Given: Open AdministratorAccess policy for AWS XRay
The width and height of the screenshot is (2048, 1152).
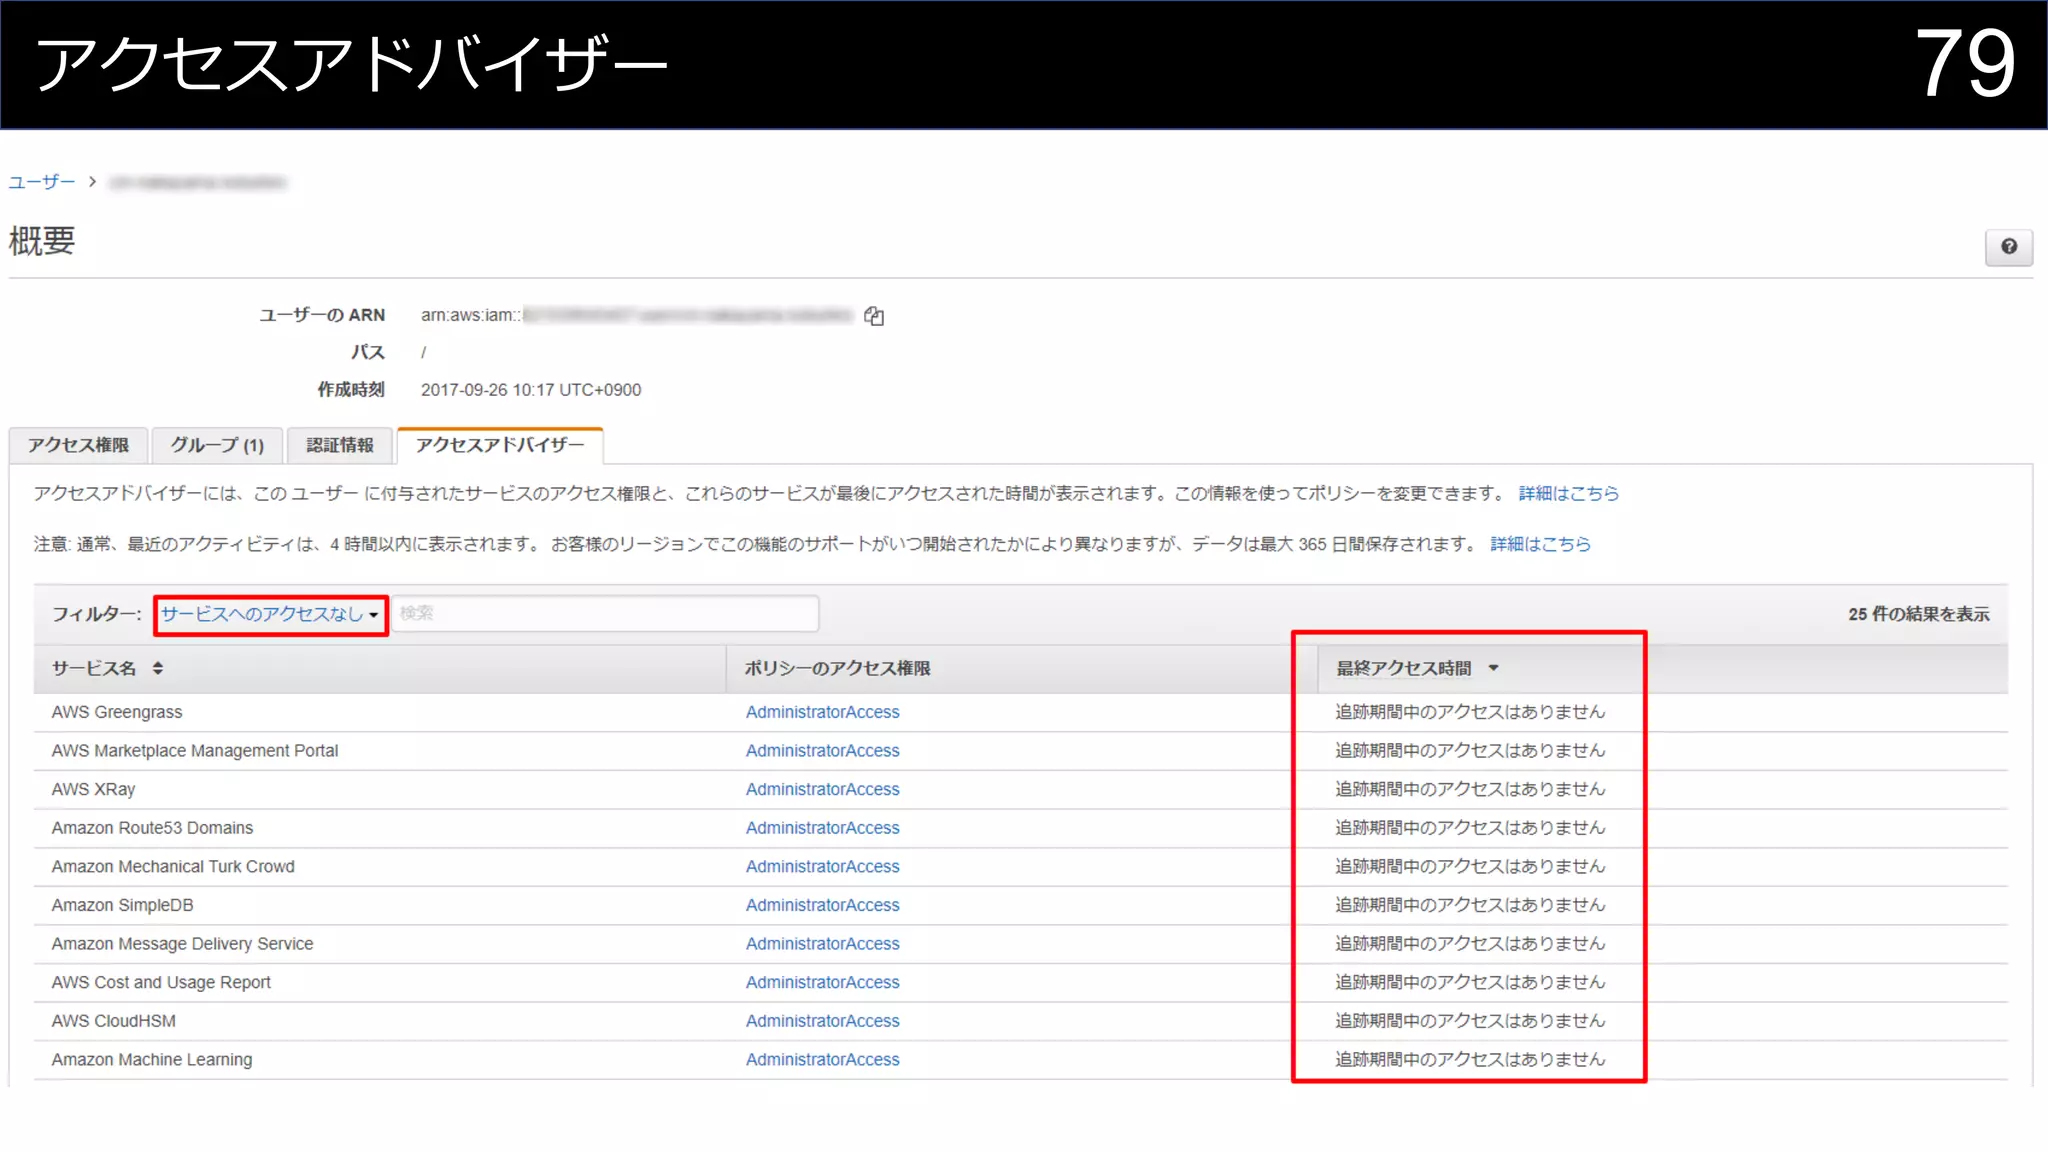Looking at the screenshot, I should pyautogui.click(x=822, y=789).
